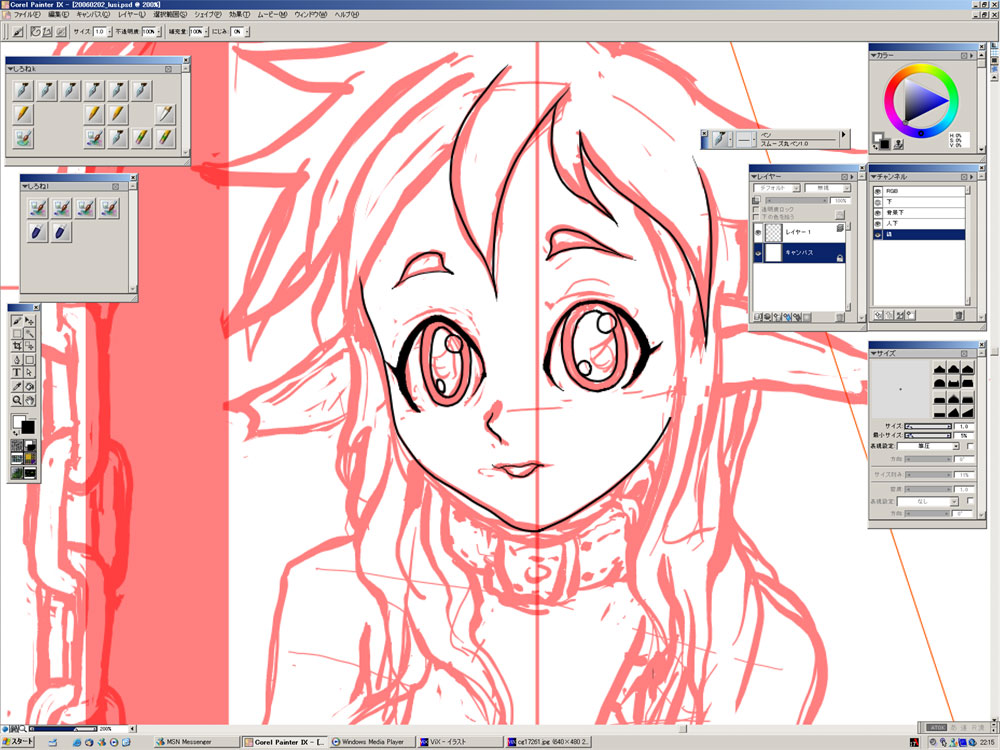Screen dimensions: 1000x750
Task: Click the black color swatch in toolbox
Action: [28, 427]
